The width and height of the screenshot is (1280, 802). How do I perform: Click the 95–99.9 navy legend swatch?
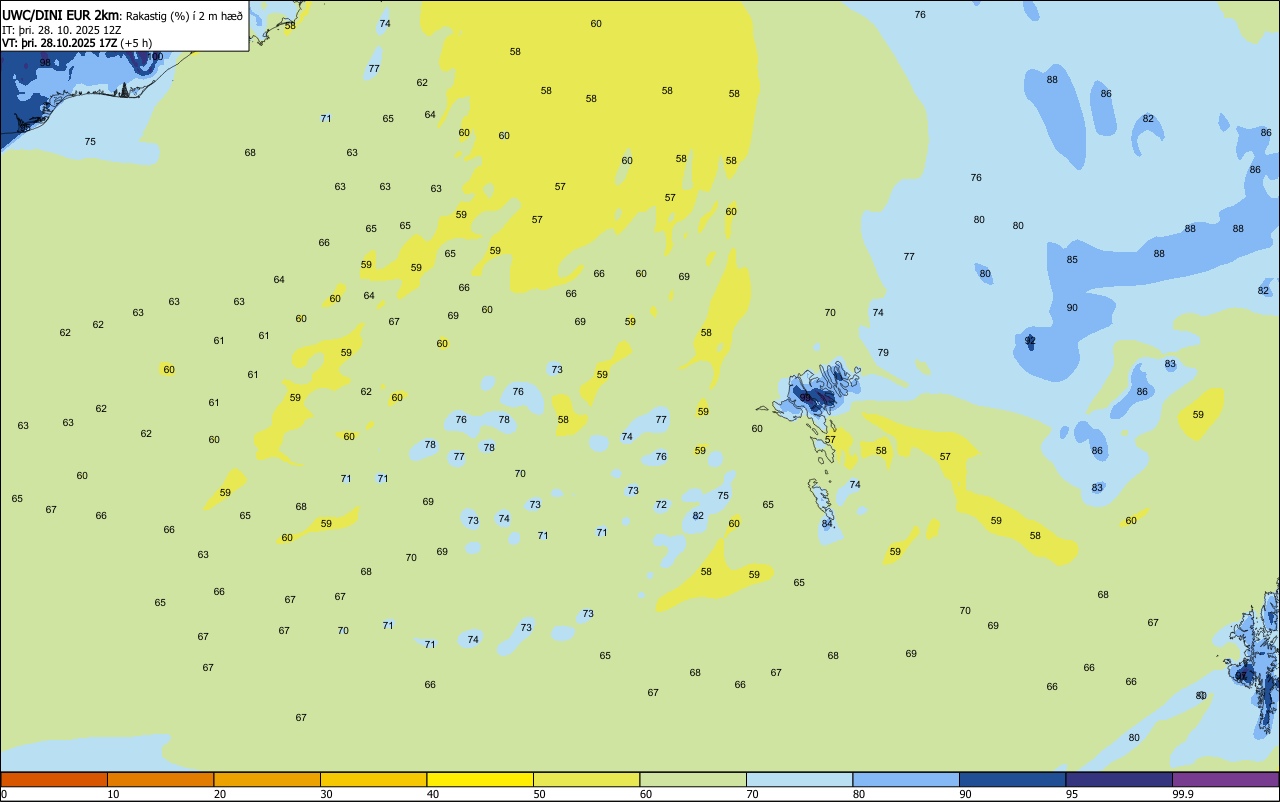point(1119,779)
